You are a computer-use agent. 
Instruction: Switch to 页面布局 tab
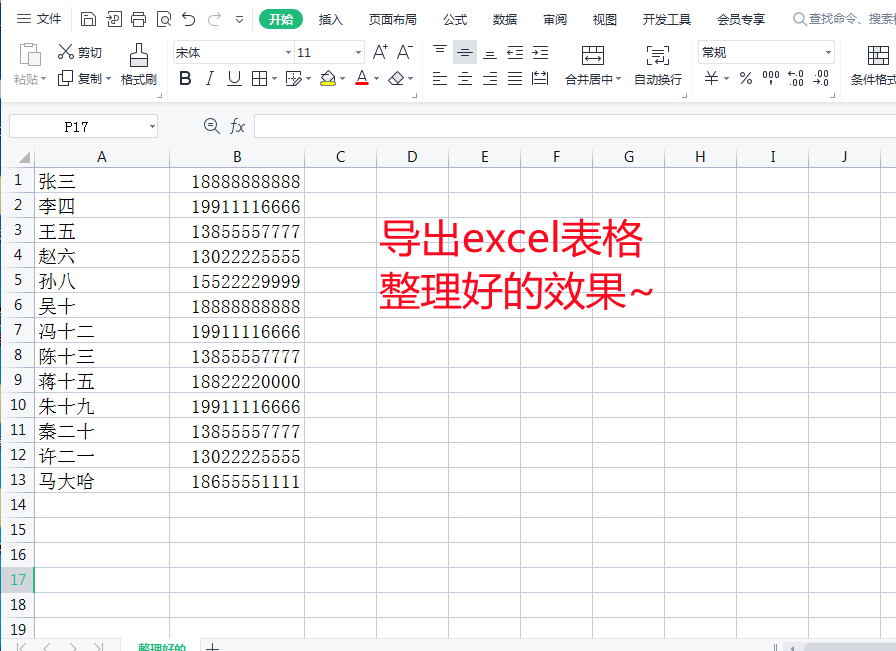tap(393, 19)
